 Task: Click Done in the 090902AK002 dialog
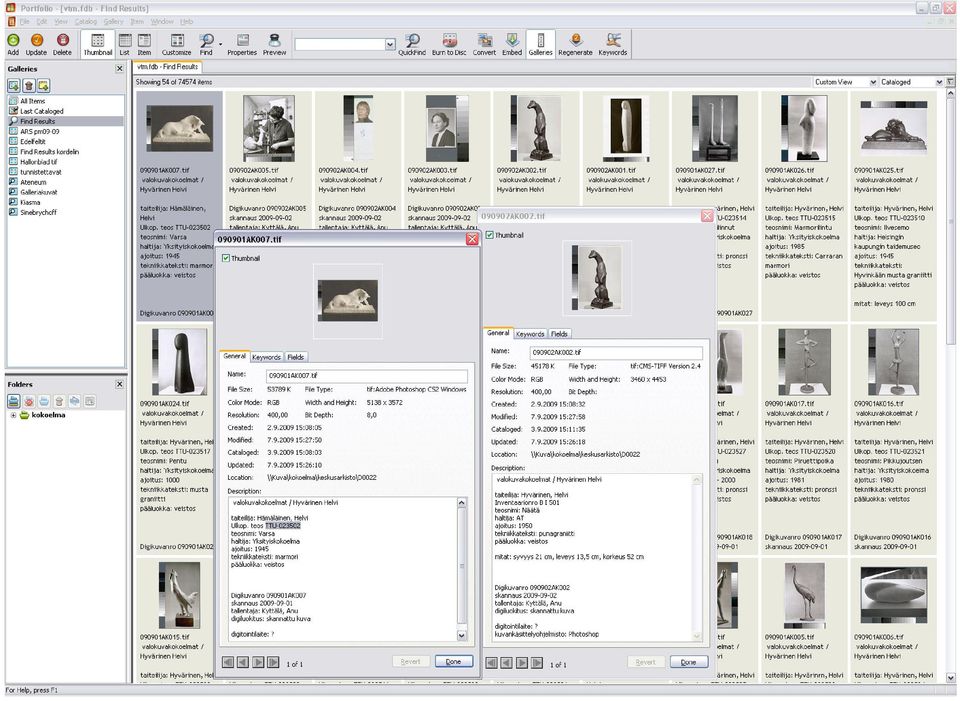pyautogui.click(x=688, y=662)
